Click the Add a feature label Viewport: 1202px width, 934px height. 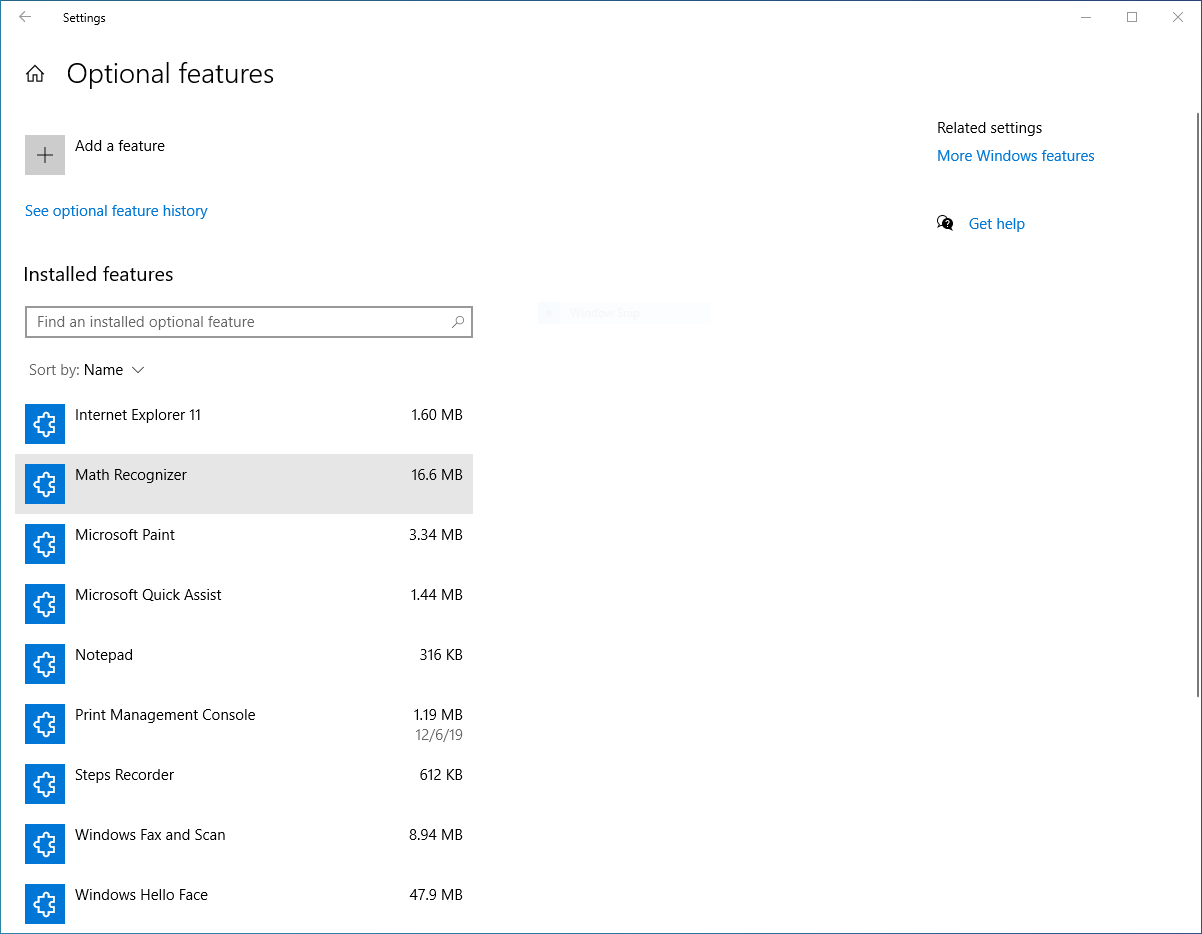point(120,146)
